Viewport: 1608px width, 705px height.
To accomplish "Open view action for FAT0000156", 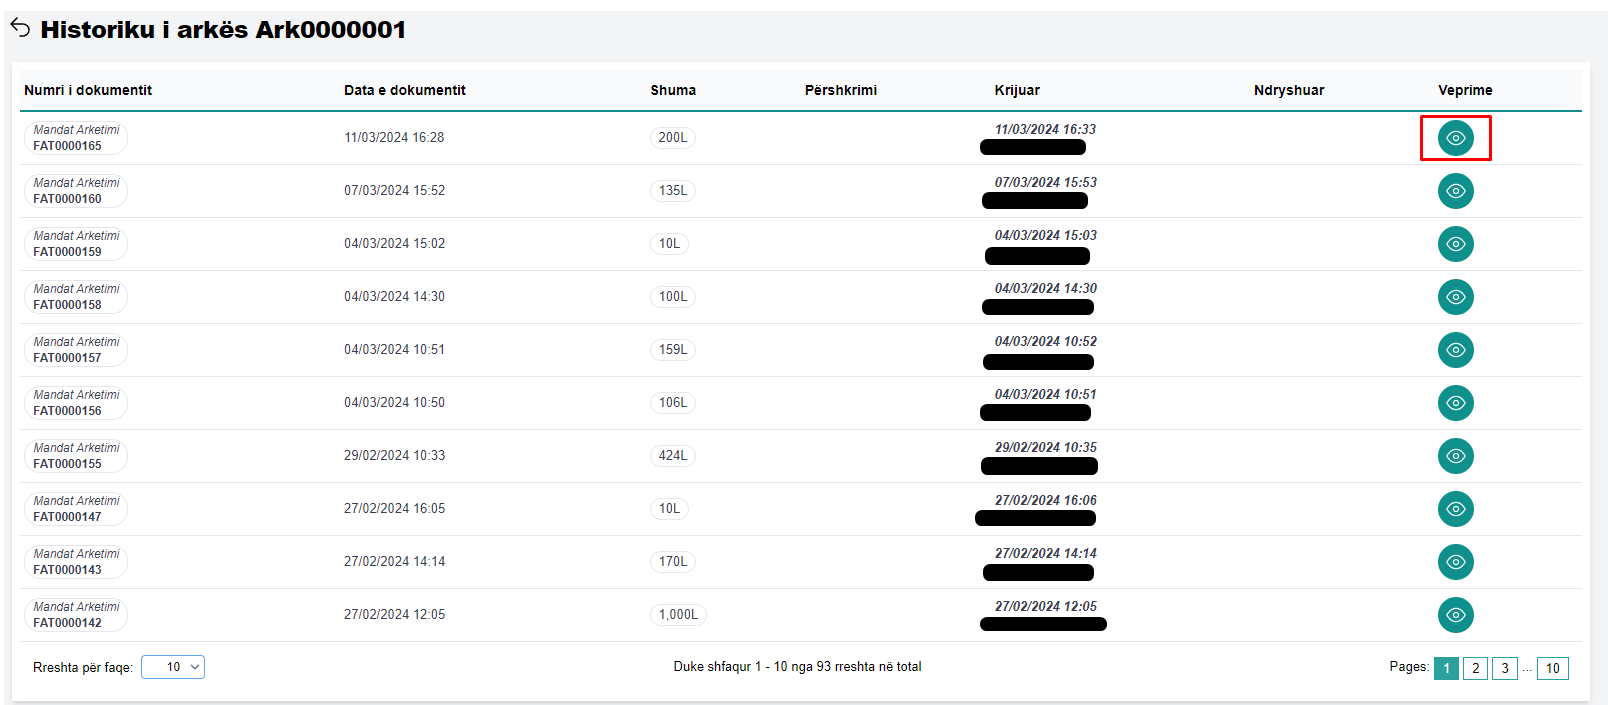I will click(1455, 403).
